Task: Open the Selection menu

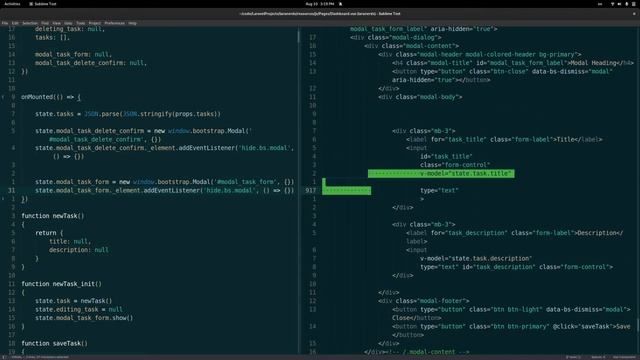Action: 30,23
